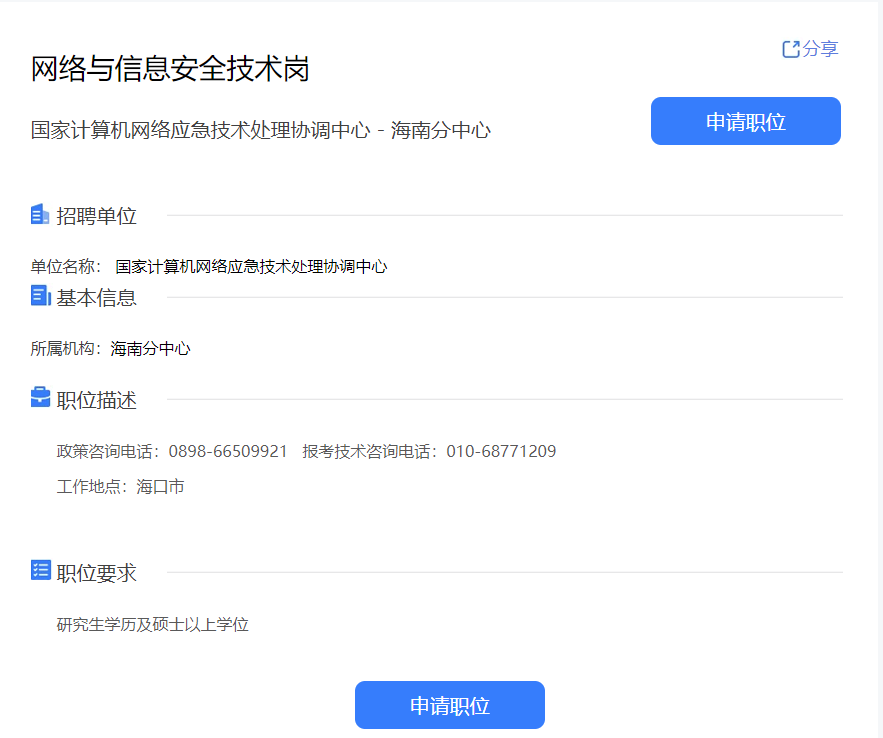Click the building icon beside 招聘单位
The image size is (883, 738).
[40, 214]
